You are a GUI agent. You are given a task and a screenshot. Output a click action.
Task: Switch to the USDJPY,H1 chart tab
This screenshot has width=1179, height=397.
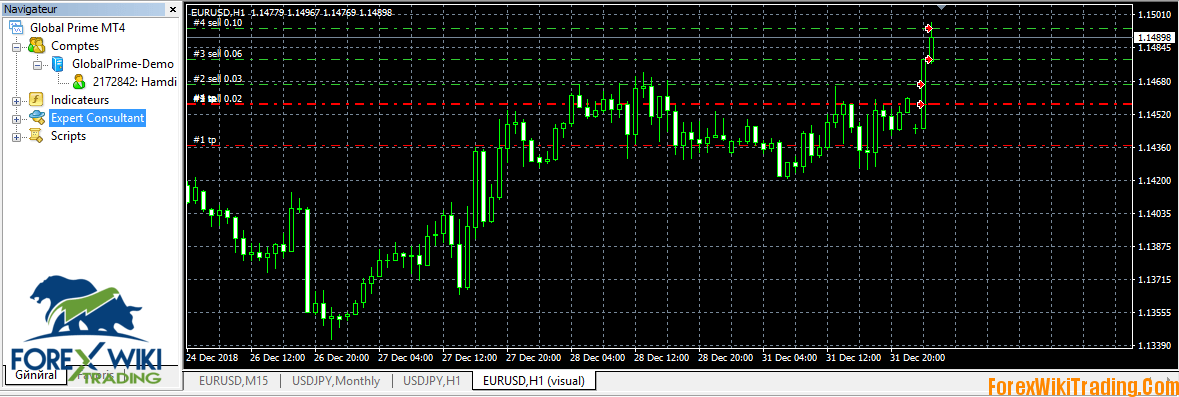click(432, 380)
